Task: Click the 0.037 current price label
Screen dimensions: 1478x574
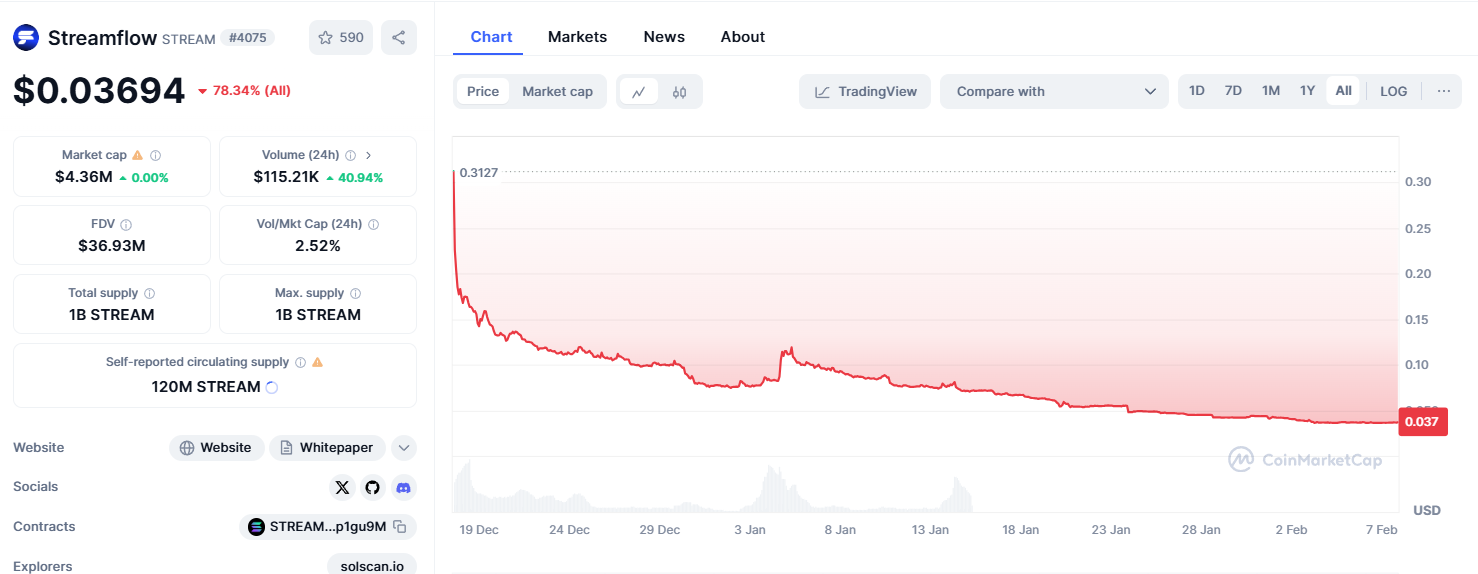Action: pos(1422,422)
